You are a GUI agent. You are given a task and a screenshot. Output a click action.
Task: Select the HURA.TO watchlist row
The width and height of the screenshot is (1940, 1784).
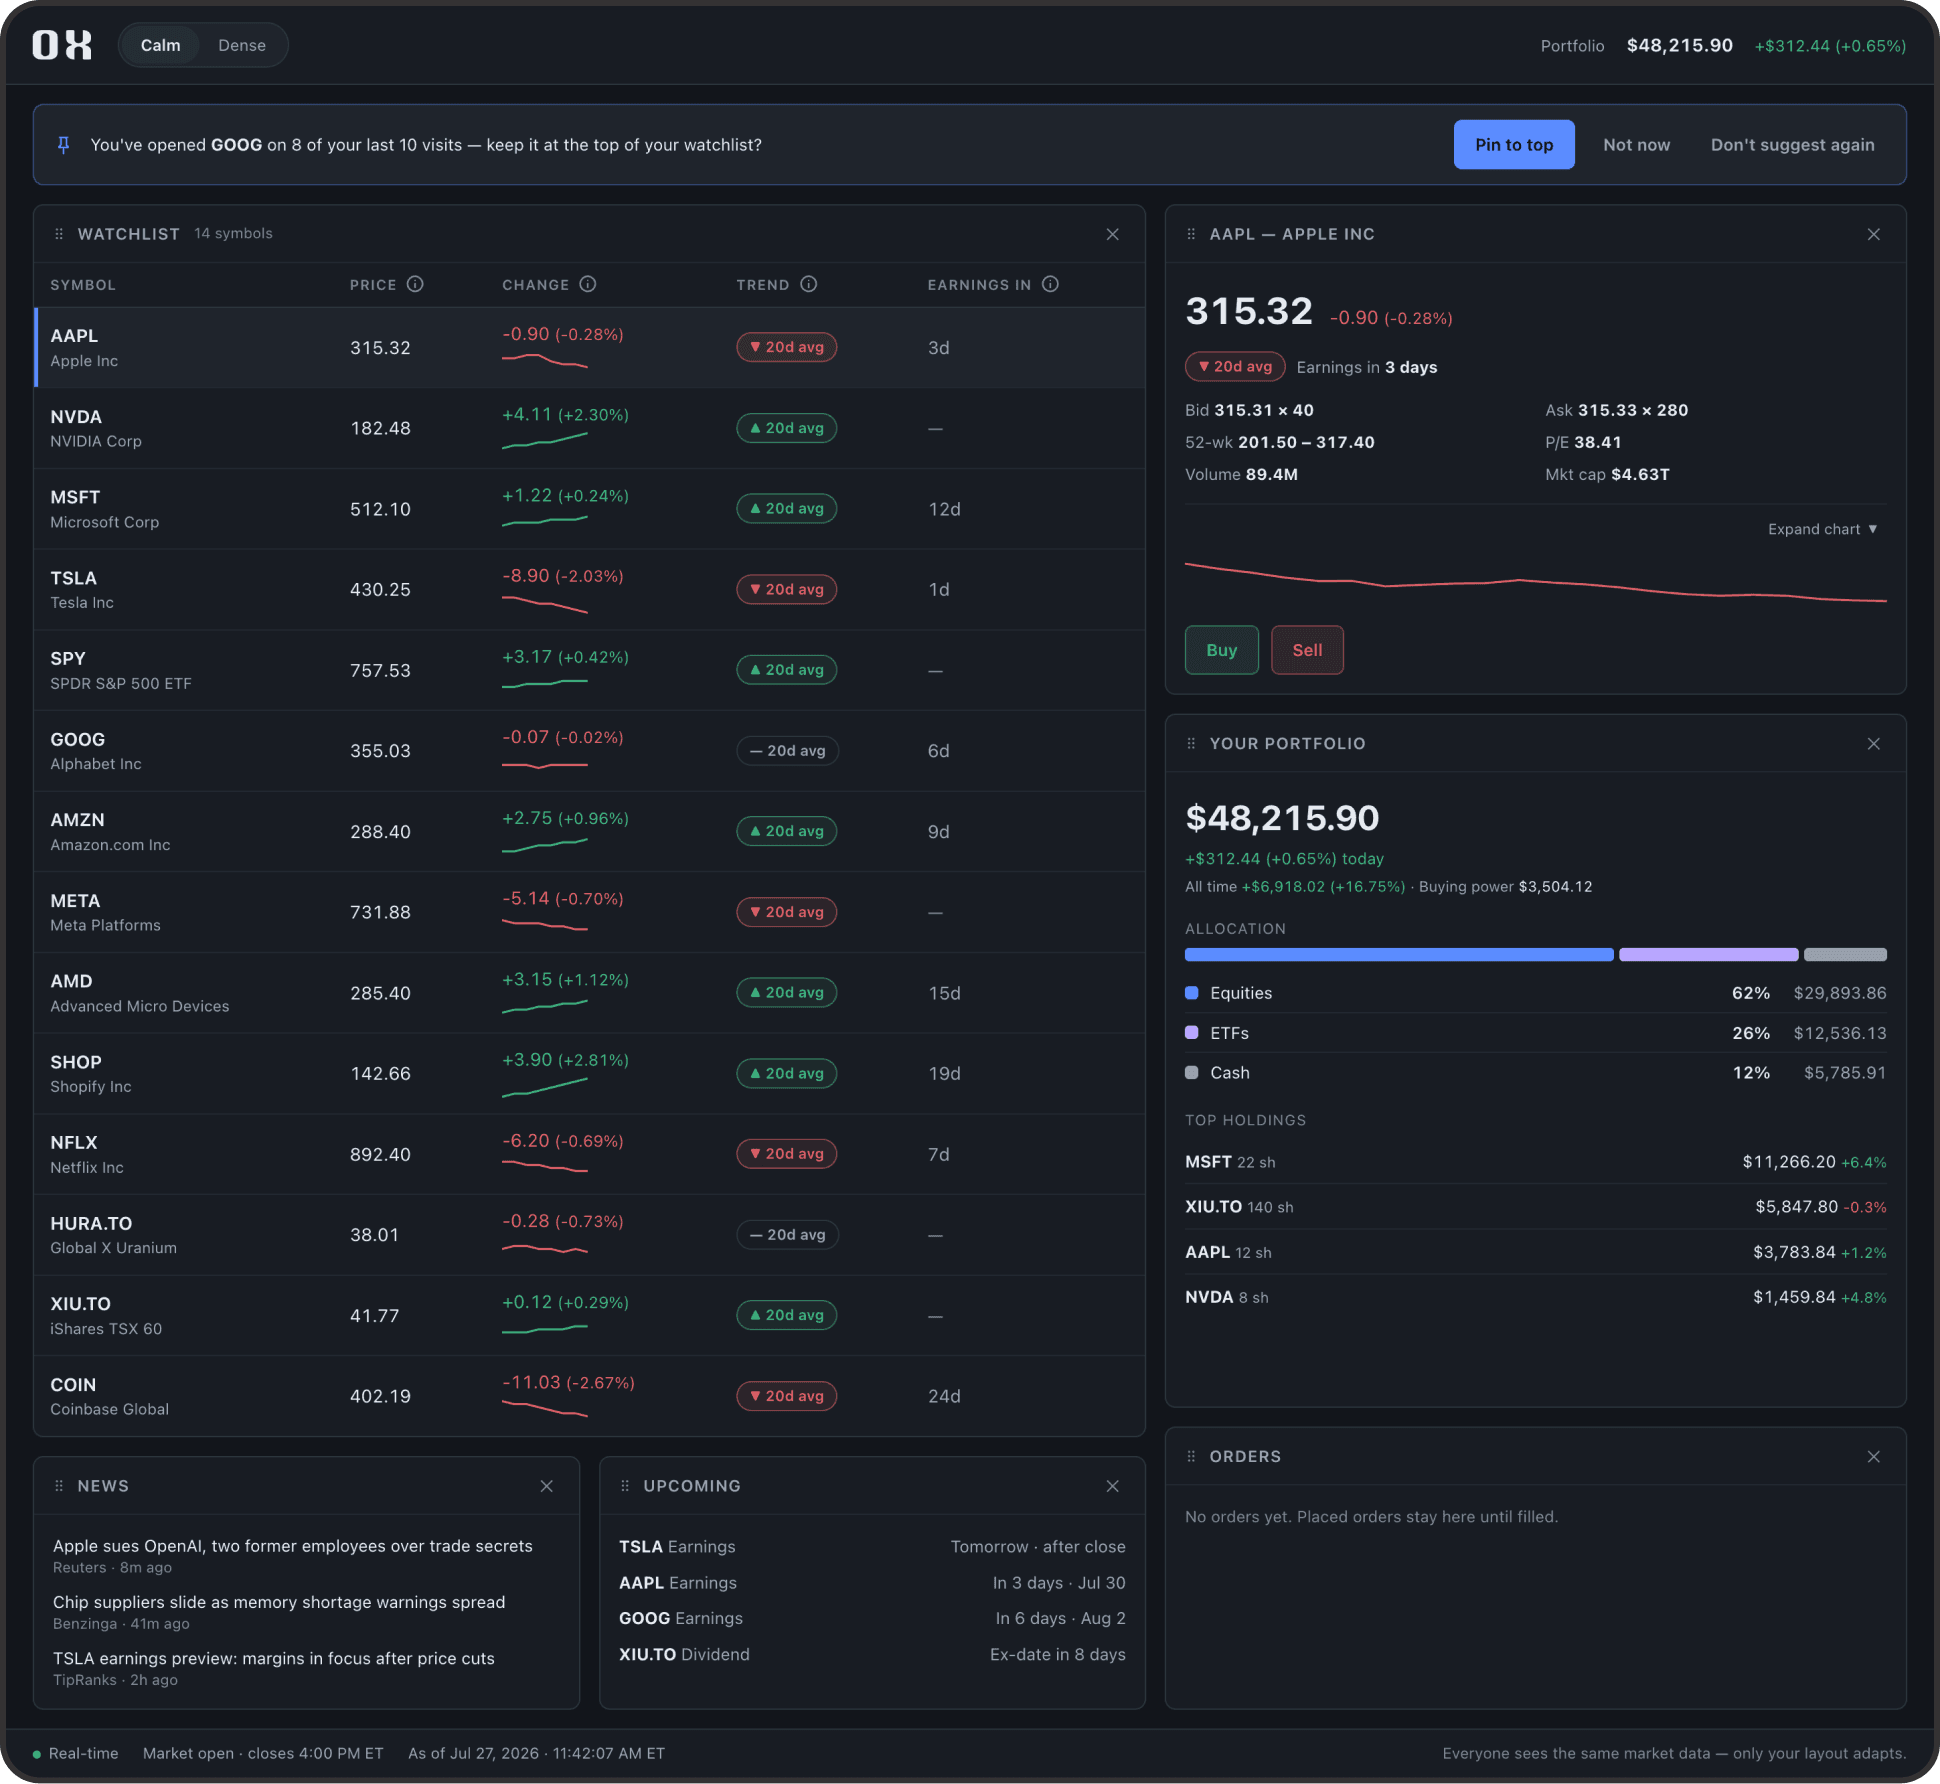(590, 1235)
